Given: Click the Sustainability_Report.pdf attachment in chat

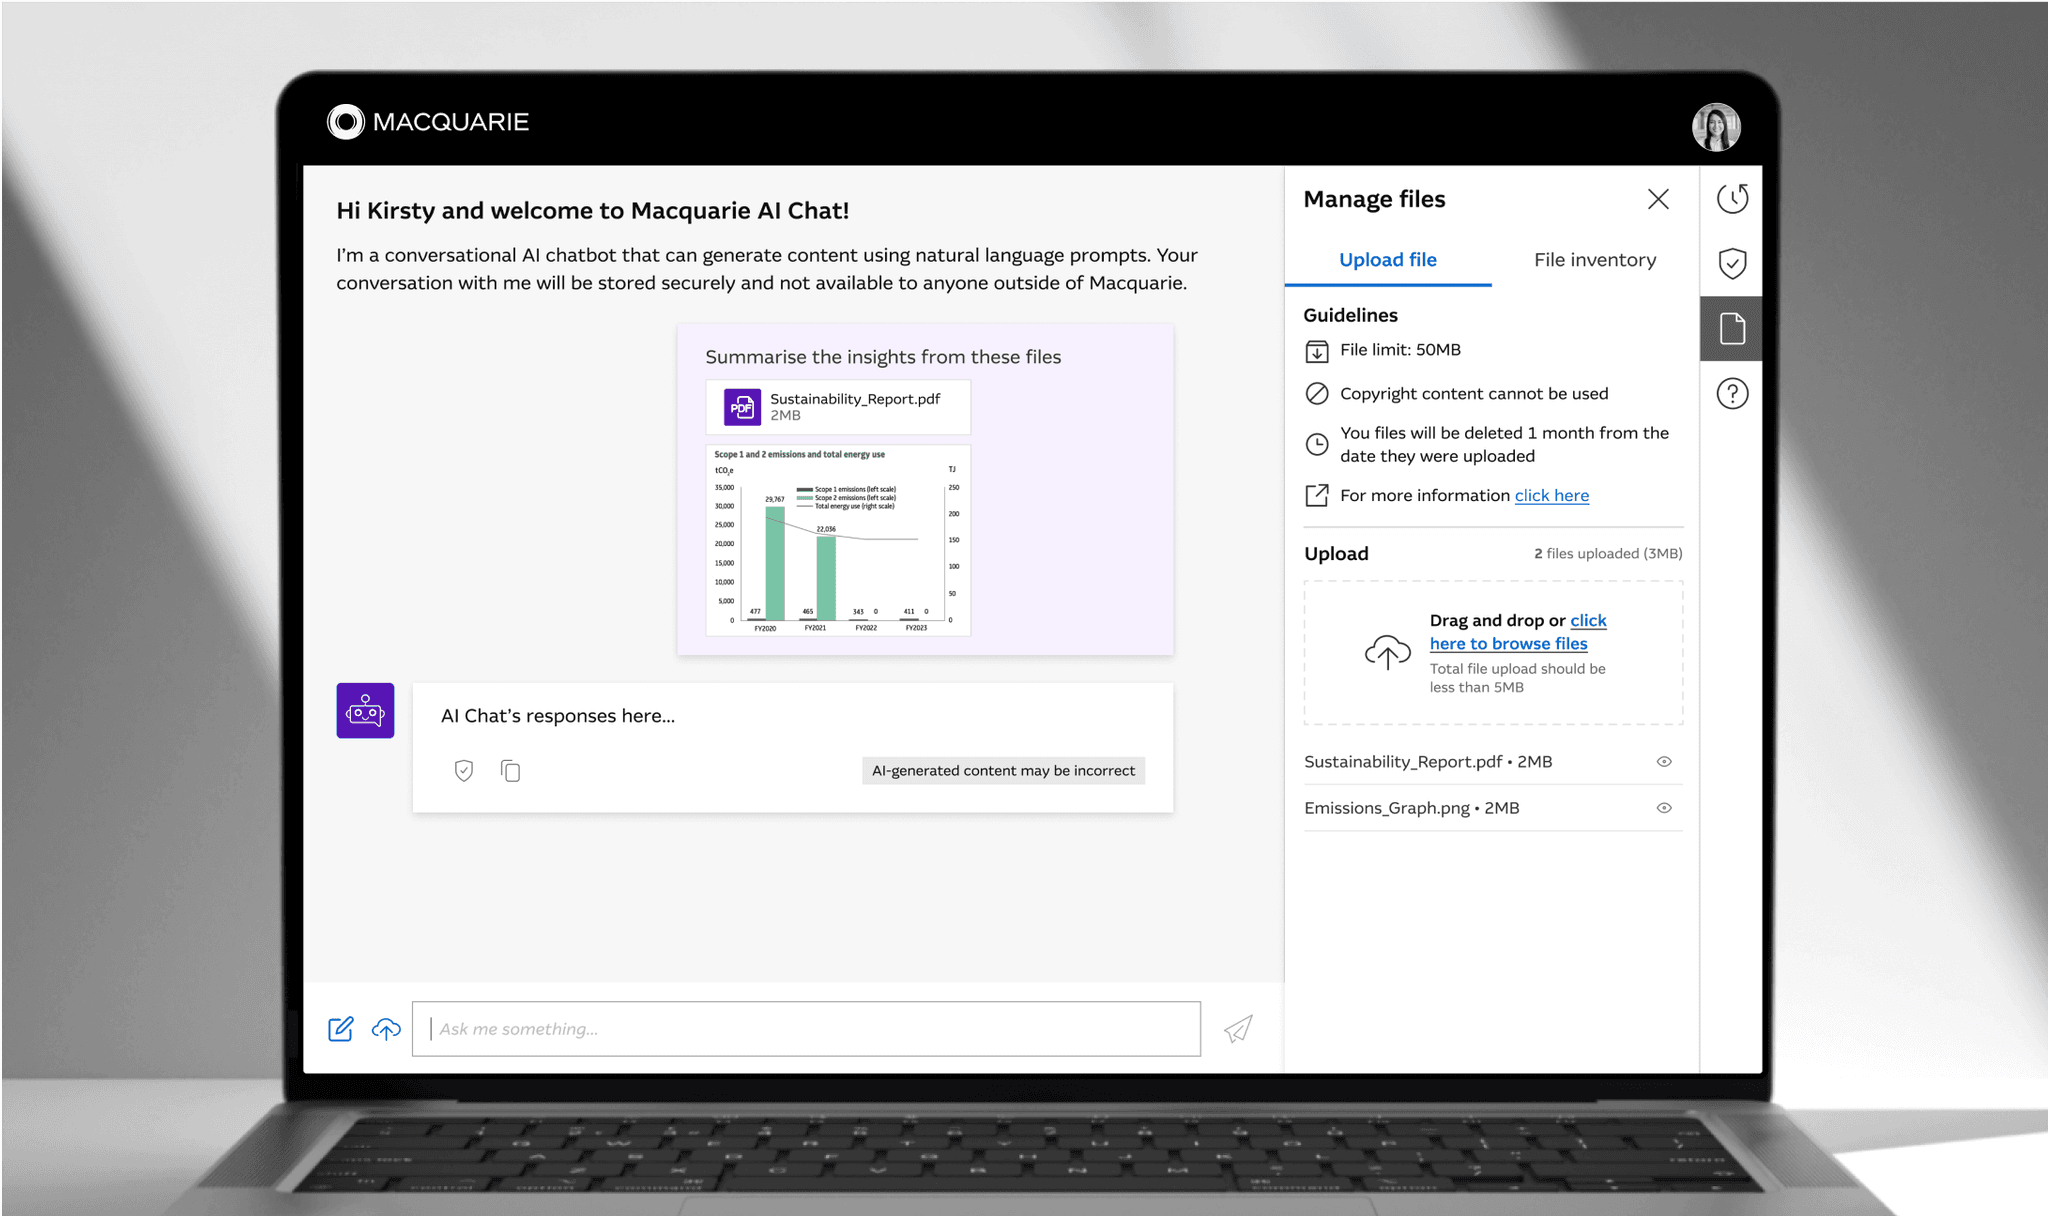Looking at the screenshot, I should coord(838,407).
